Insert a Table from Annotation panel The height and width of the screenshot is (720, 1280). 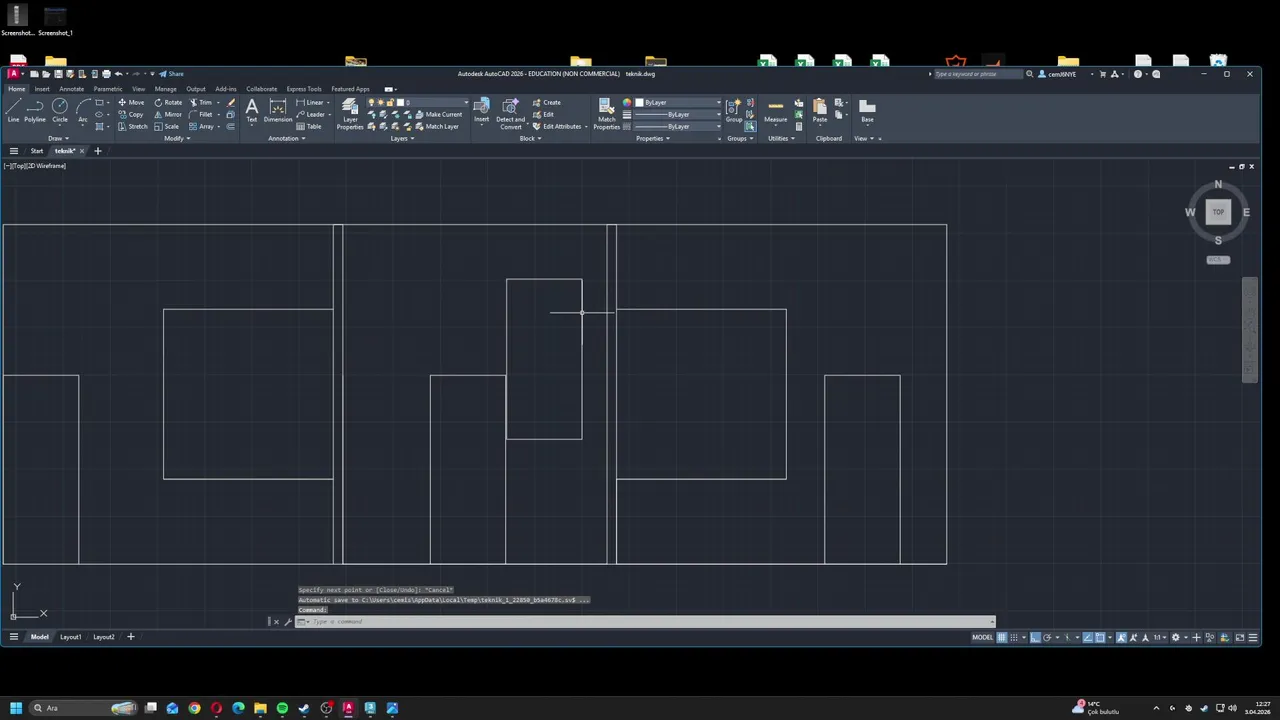[308, 126]
